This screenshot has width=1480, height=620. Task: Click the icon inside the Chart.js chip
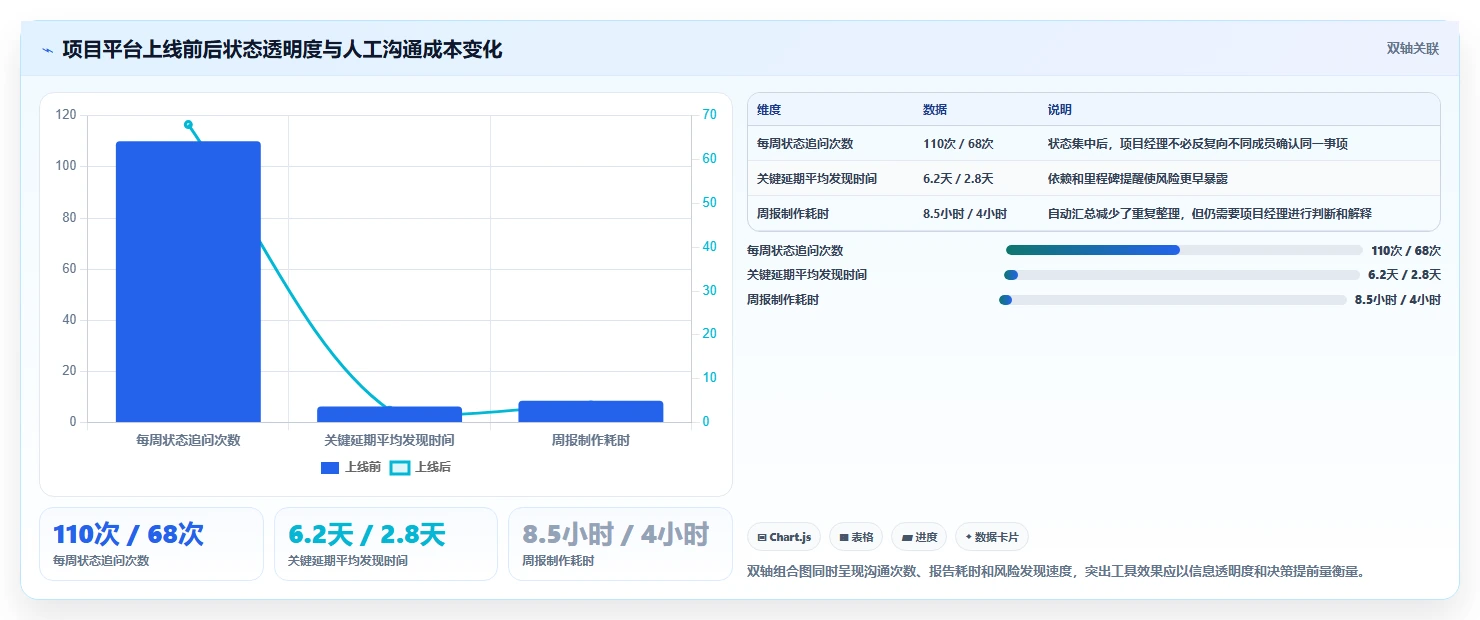coord(762,538)
